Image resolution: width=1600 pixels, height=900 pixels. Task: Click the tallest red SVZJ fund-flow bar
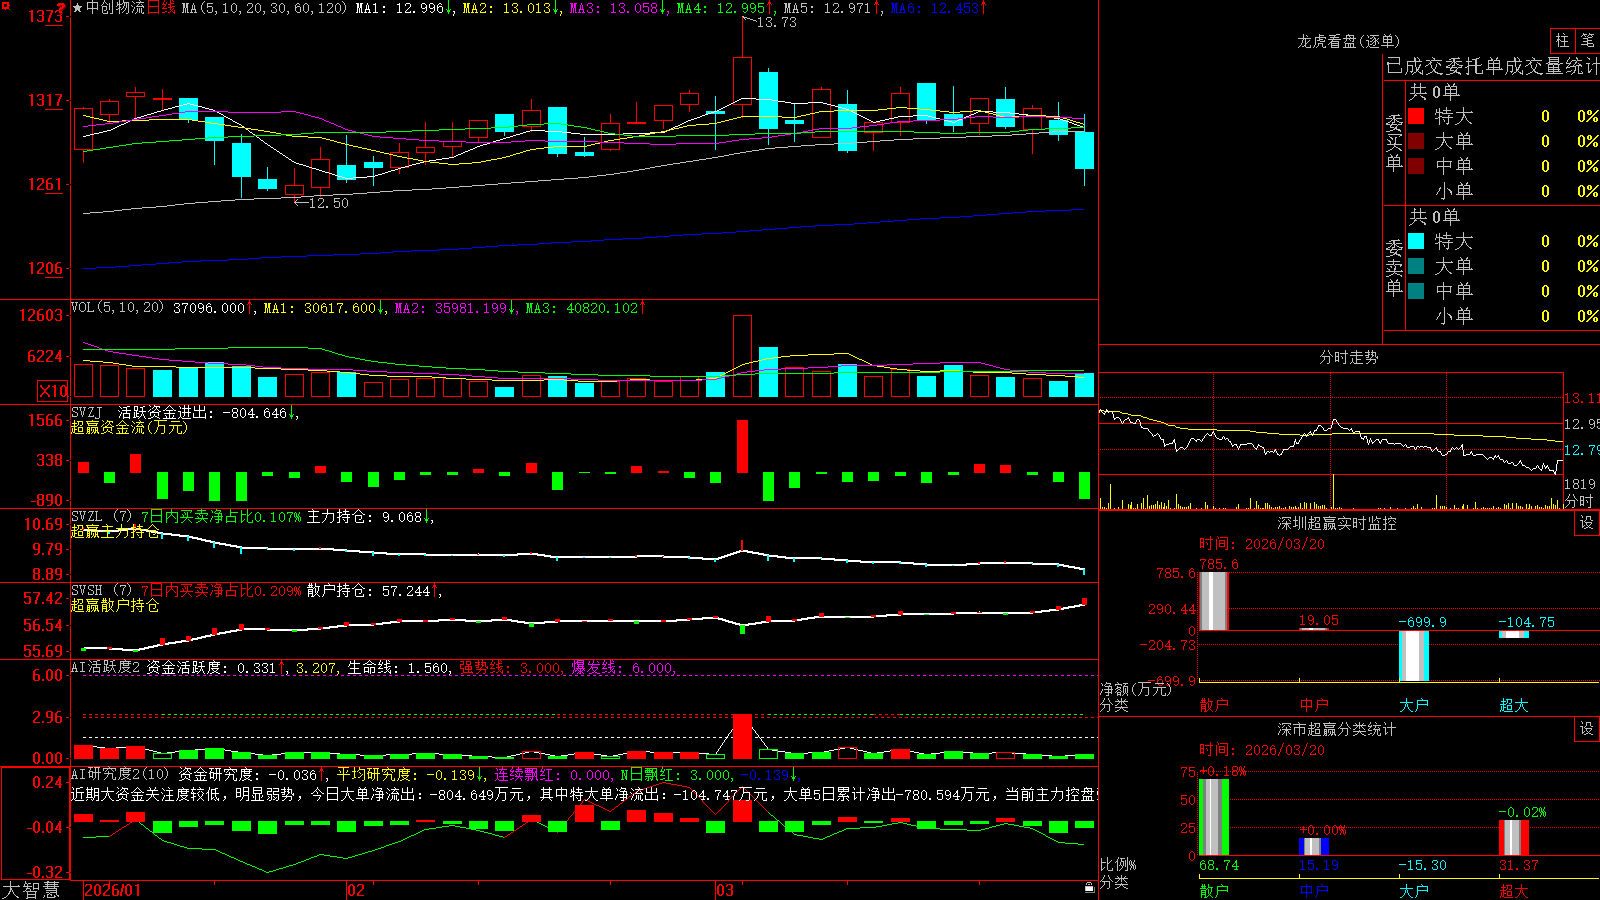point(742,446)
